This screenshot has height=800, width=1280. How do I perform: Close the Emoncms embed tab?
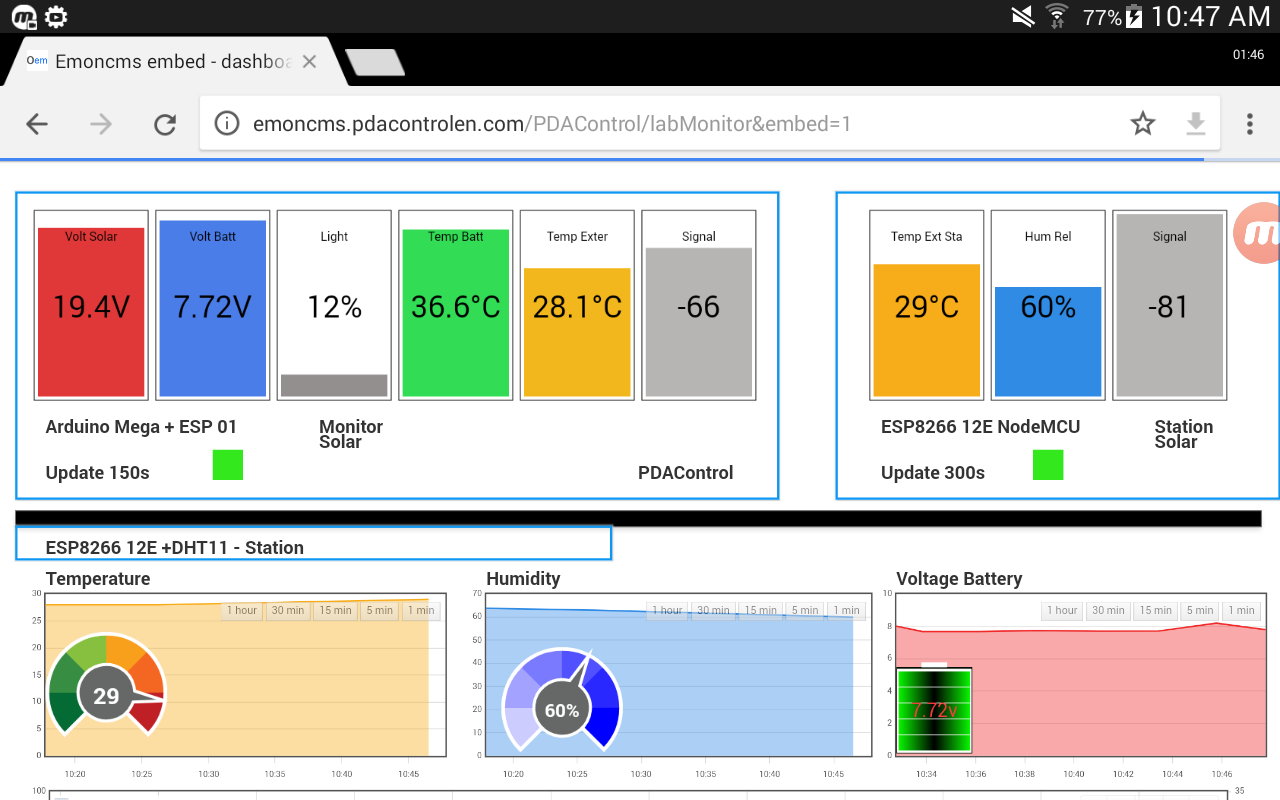[309, 62]
